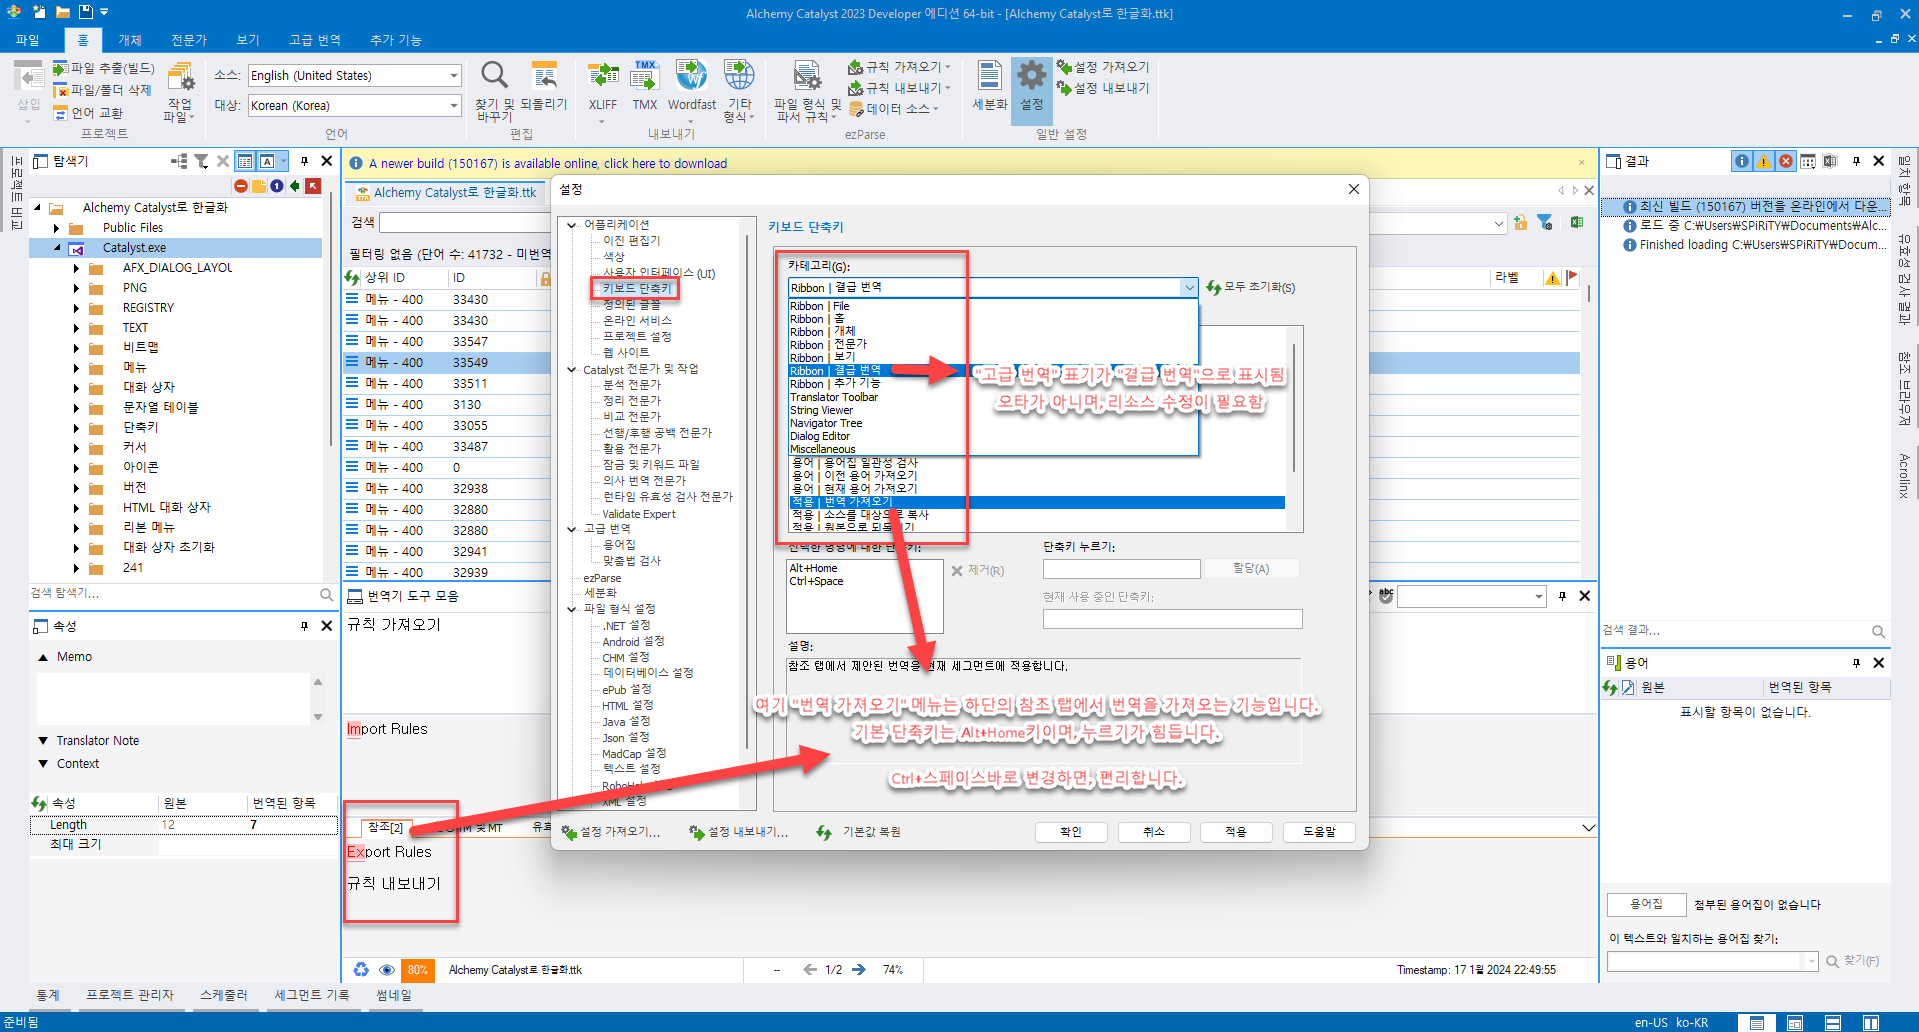1919x1032 pixels.
Task: Click the orange 80% progress indicator
Action: [417, 970]
